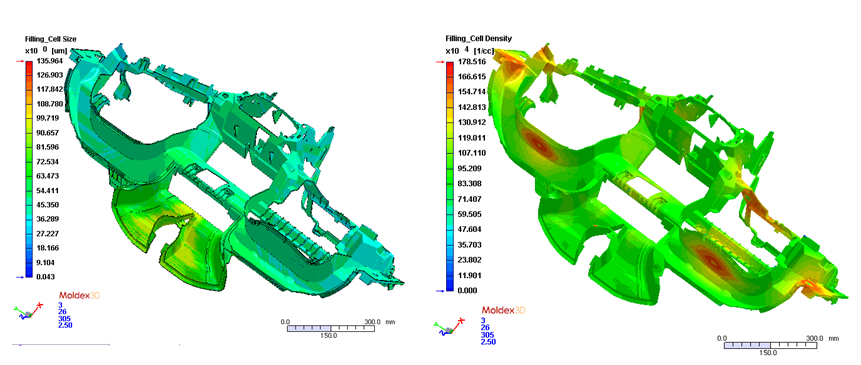This screenshot has height=365, width=861.
Task: Click the left 300.0 mm scale bar
Action: pyautogui.click(x=332, y=328)
